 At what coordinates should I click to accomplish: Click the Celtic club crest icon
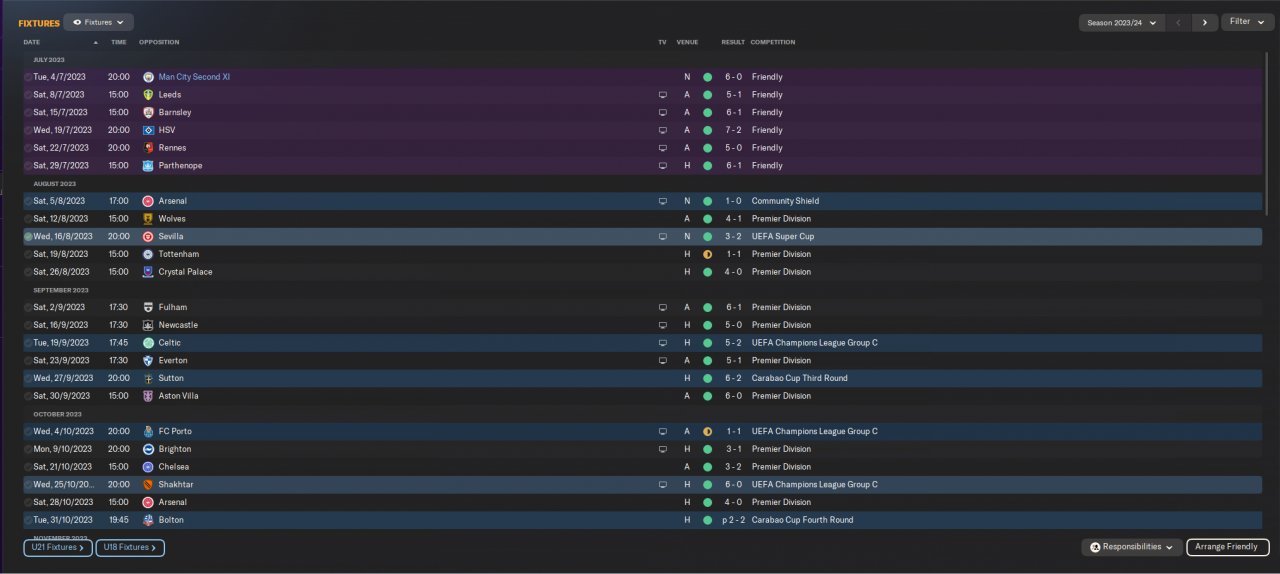click(x=148, y=343)
